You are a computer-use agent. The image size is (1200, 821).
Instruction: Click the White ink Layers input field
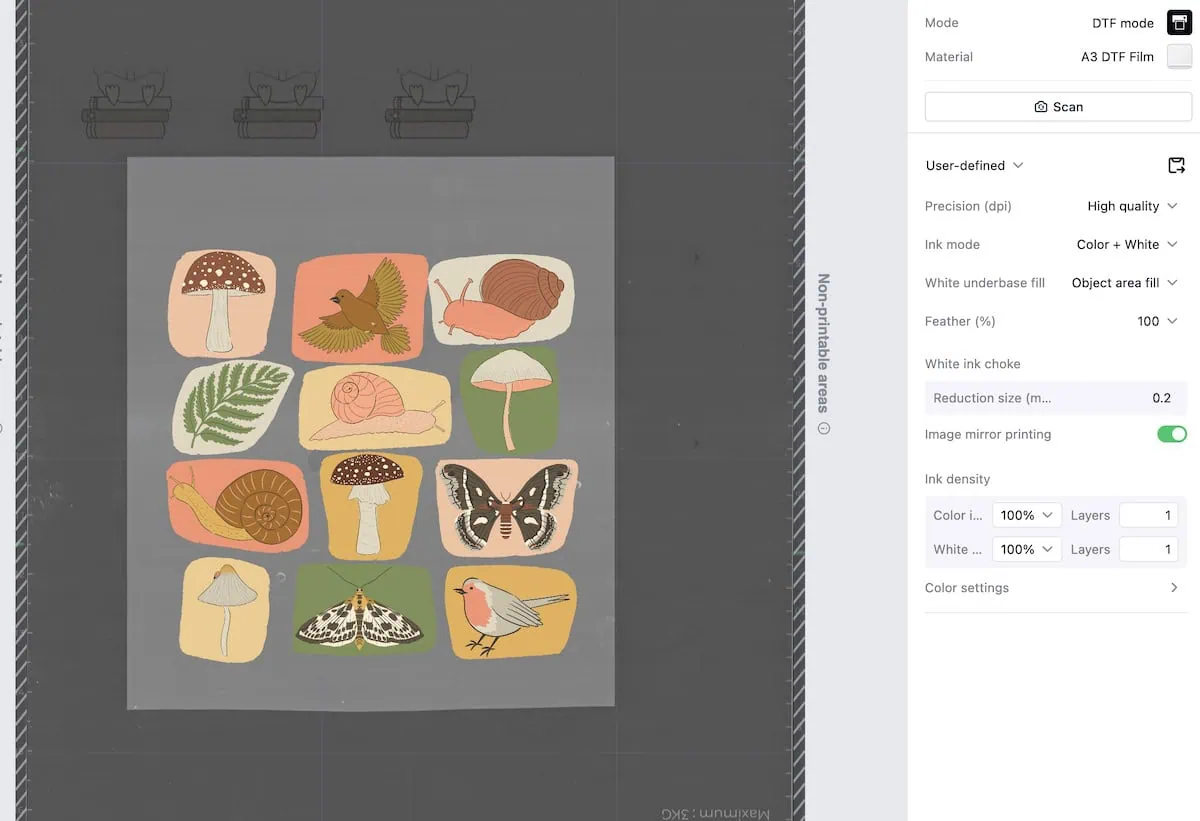click(x=1148, y=549)
